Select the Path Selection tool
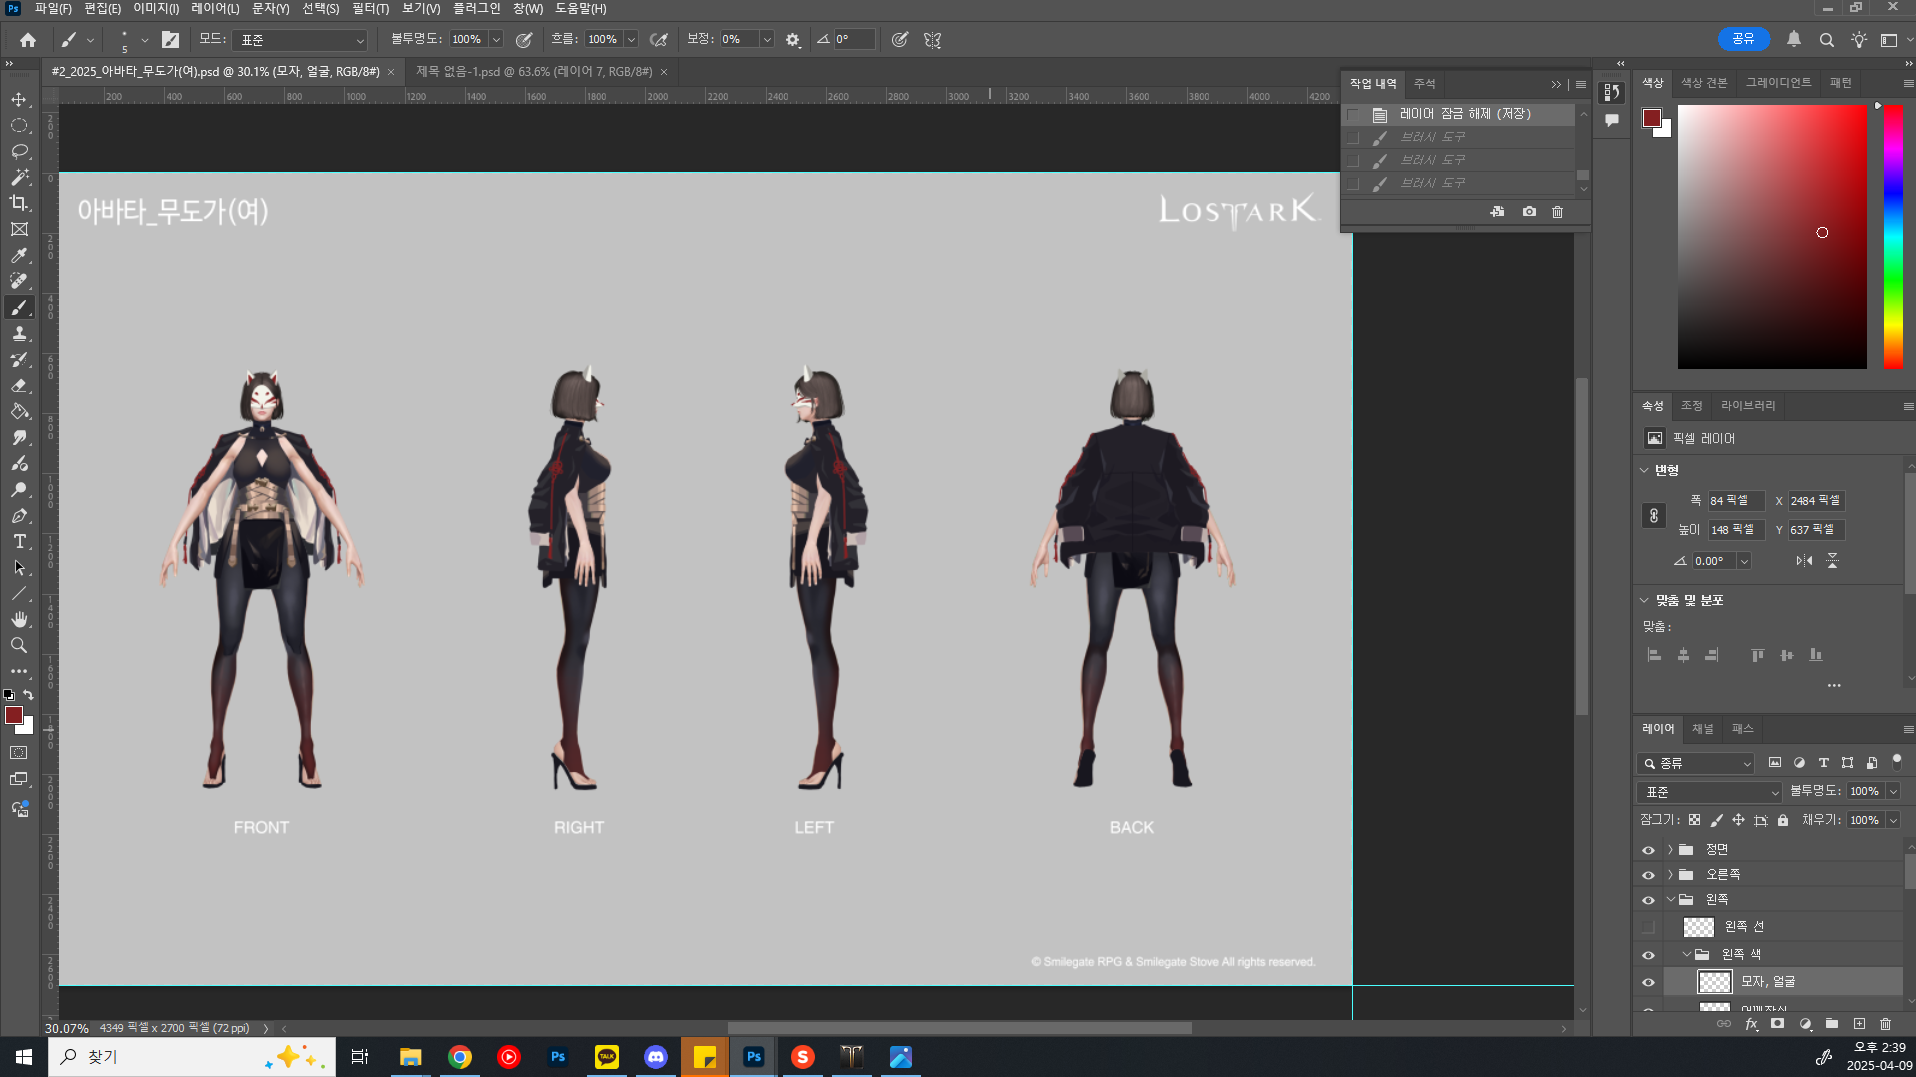This screenshot has width=1916, height=1077. (x=19, y=568)
